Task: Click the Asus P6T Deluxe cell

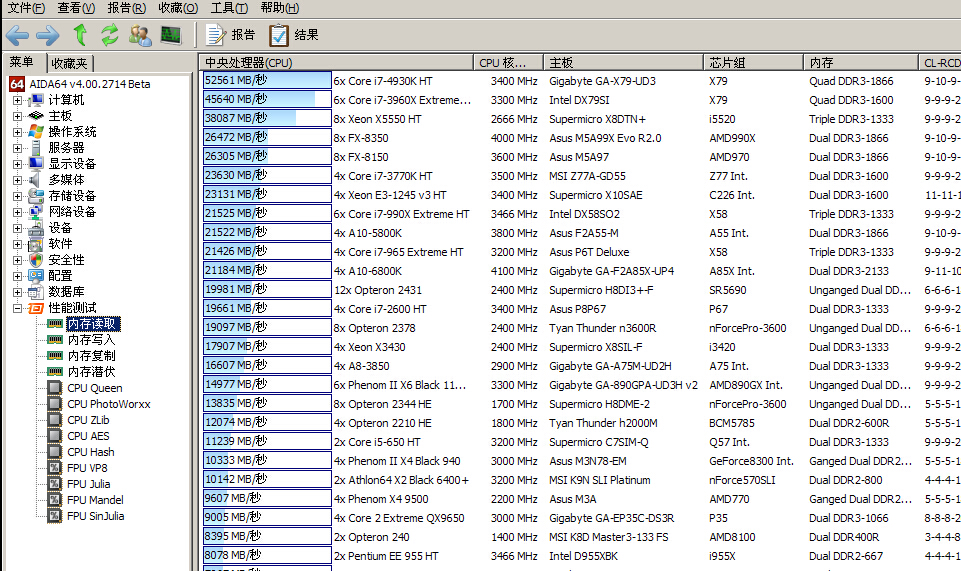Action: pyautogui.click(x=589, y=252)
